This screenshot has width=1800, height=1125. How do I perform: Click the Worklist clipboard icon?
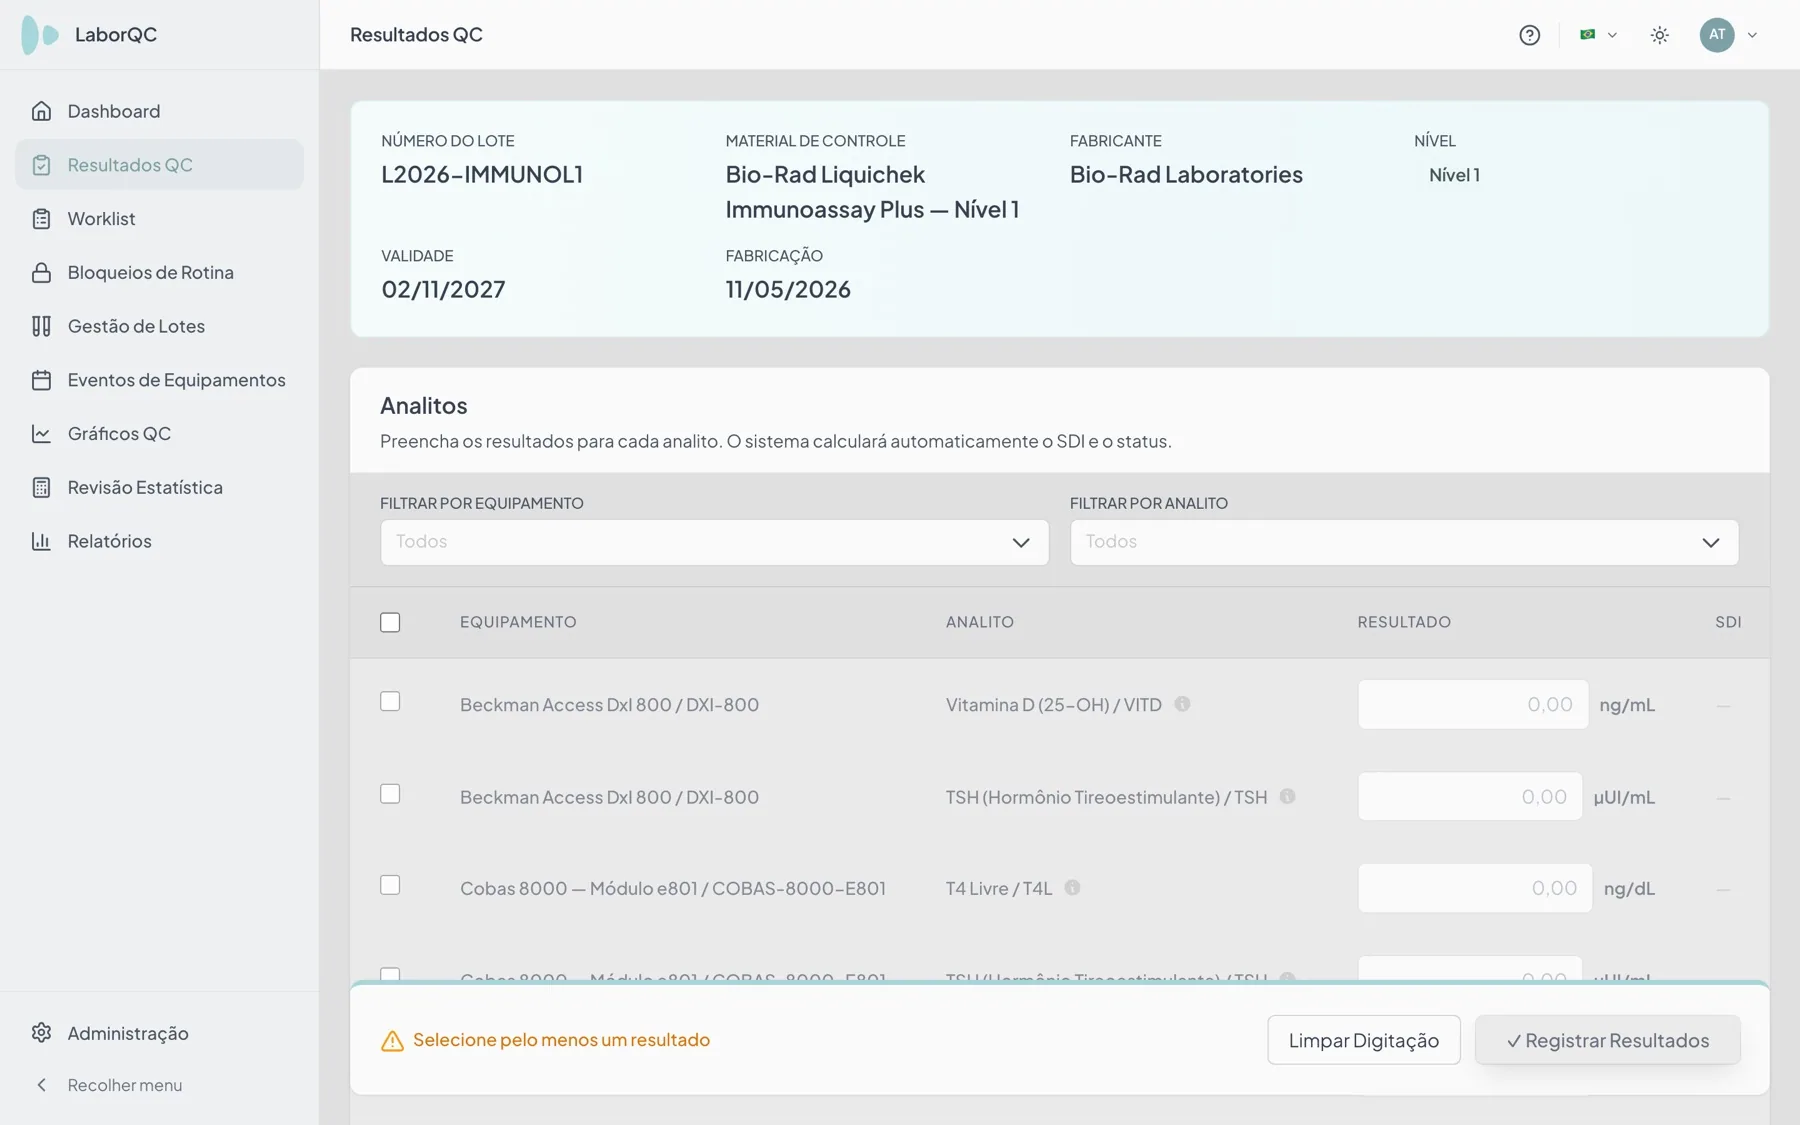coord(41,219)
